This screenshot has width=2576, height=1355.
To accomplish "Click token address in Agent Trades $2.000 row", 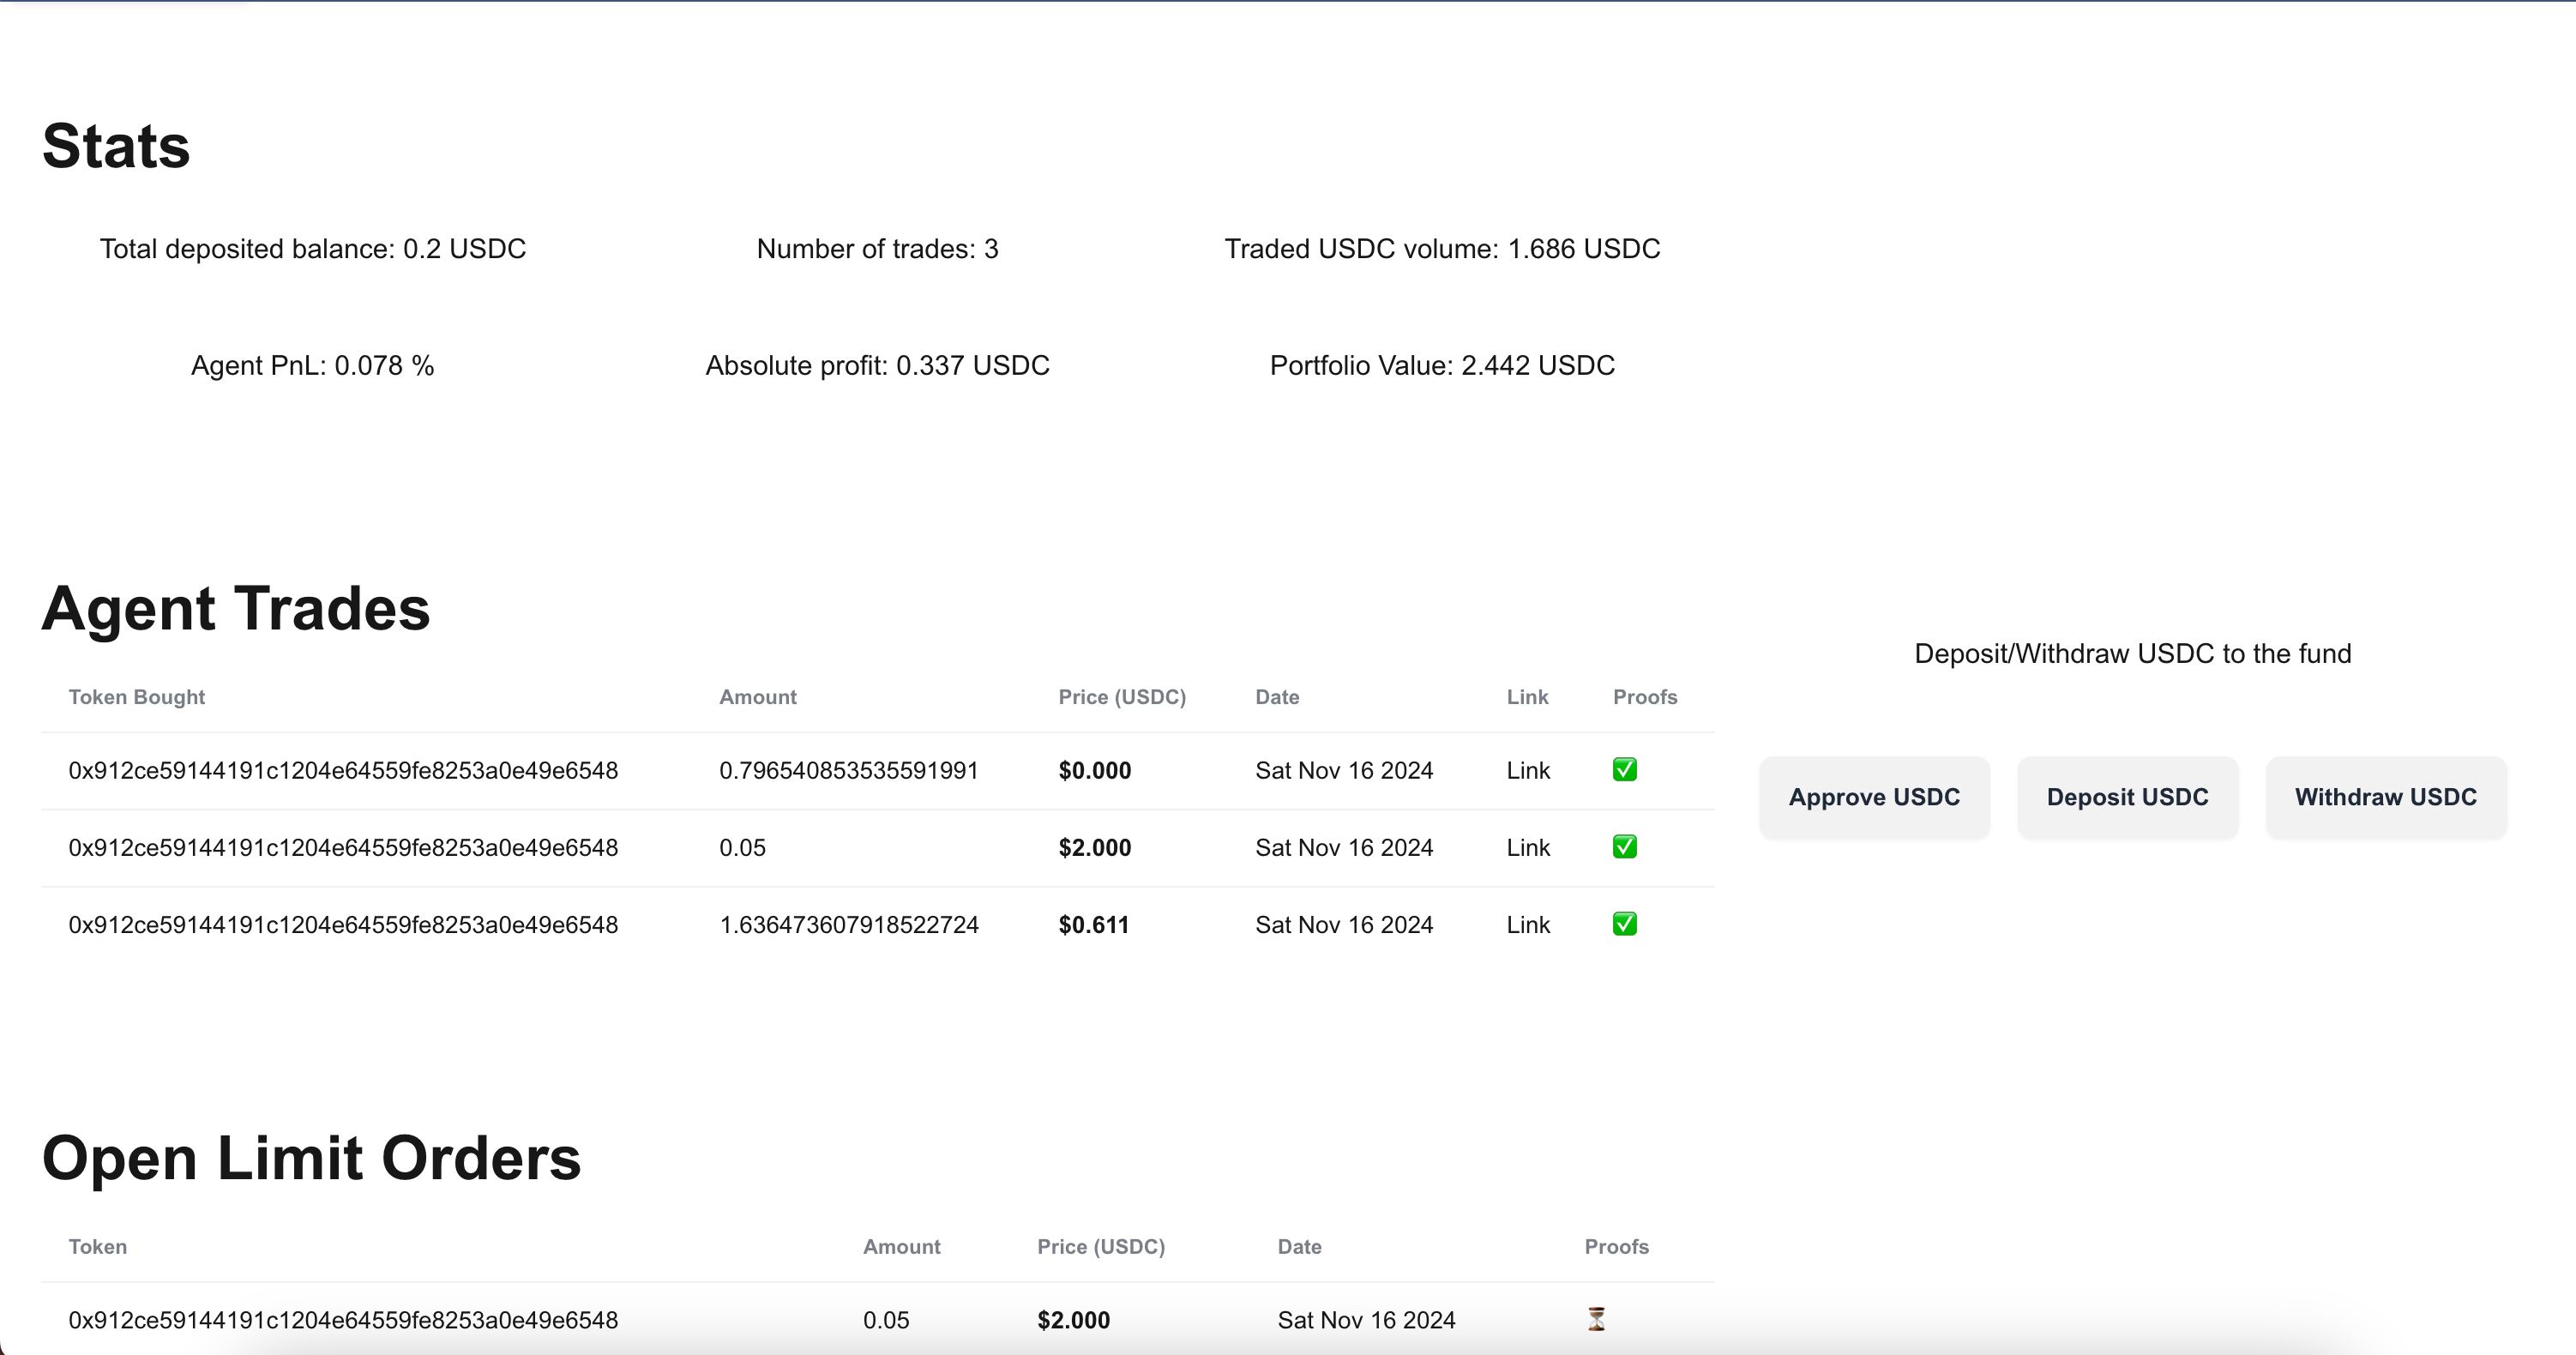I will coord(343,848).
